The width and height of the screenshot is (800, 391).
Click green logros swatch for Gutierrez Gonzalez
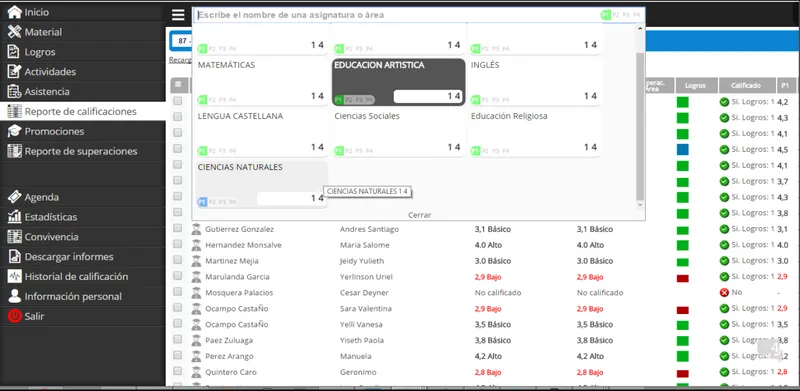[x=682, y=230]
